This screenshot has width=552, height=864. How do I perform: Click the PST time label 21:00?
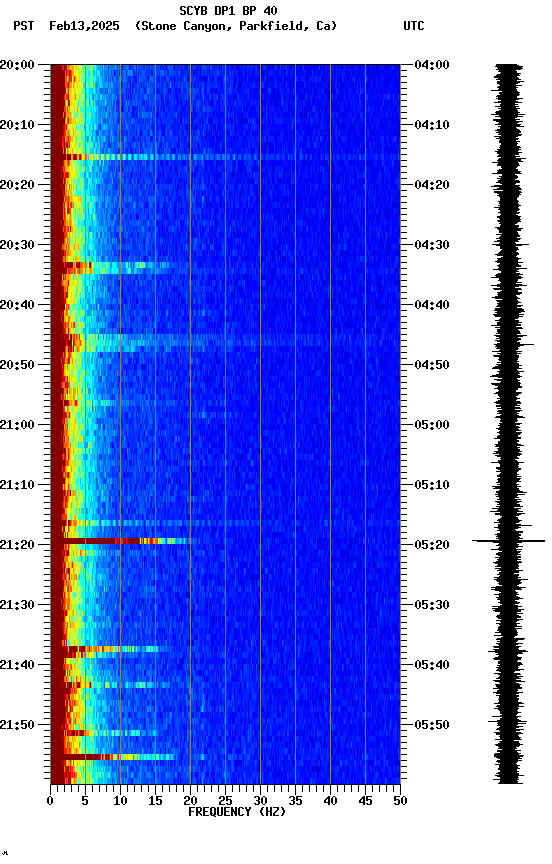pos(17,425)
